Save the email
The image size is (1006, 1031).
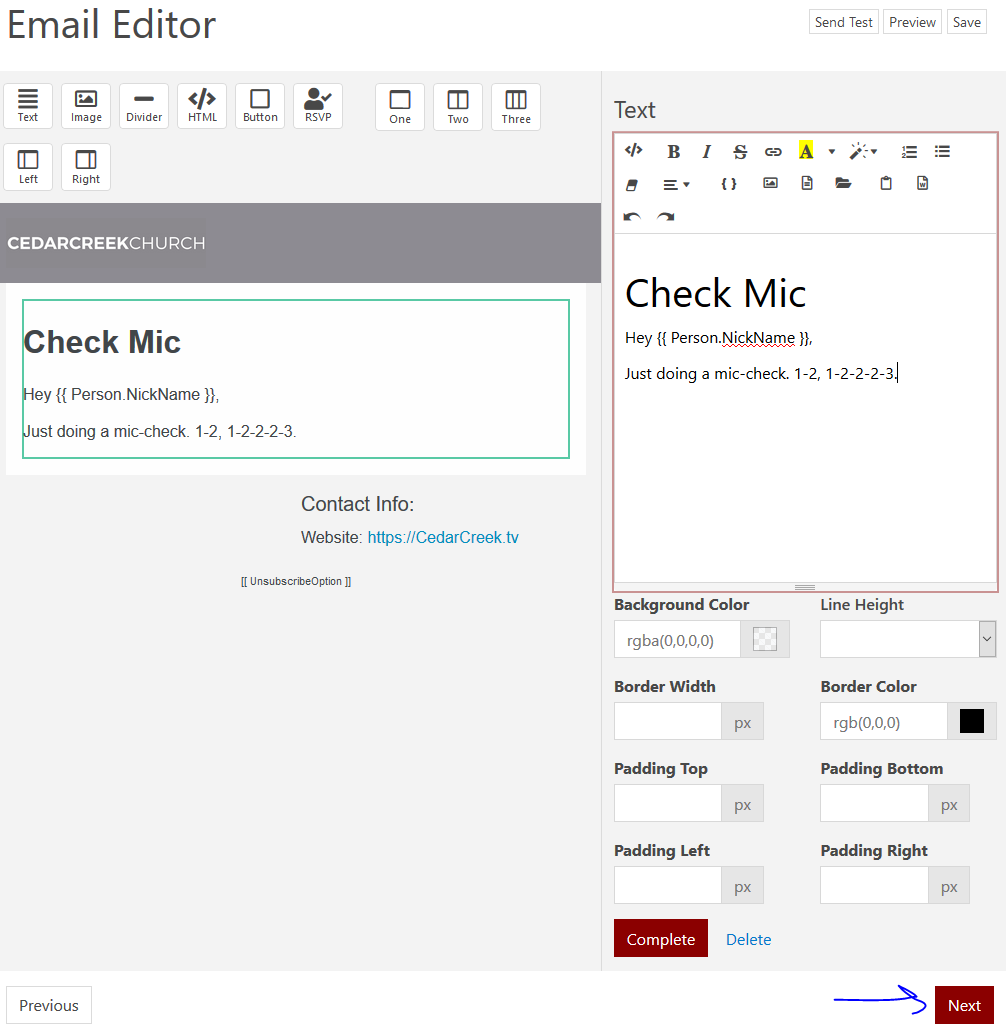[967, 22]
